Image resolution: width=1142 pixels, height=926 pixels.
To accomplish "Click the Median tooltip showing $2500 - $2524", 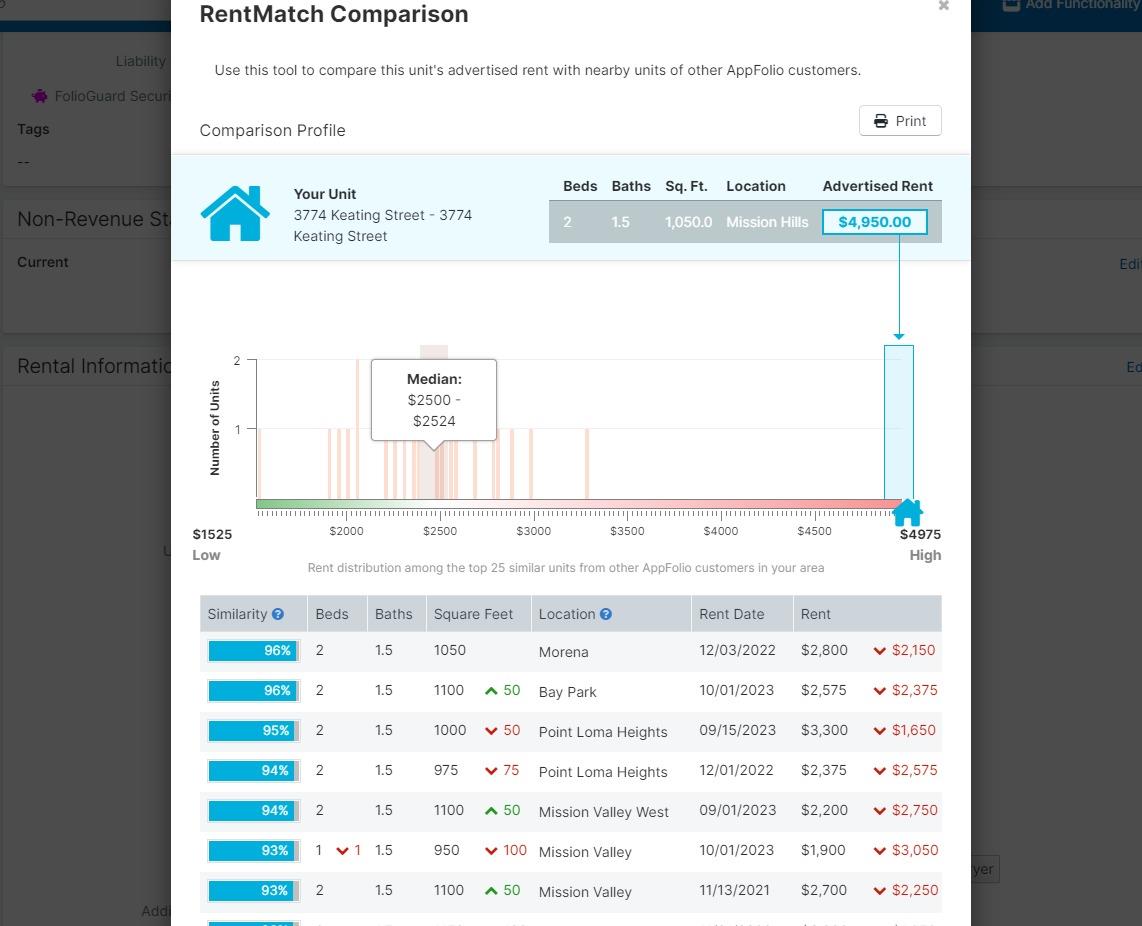I will click(x=434, y=400).
